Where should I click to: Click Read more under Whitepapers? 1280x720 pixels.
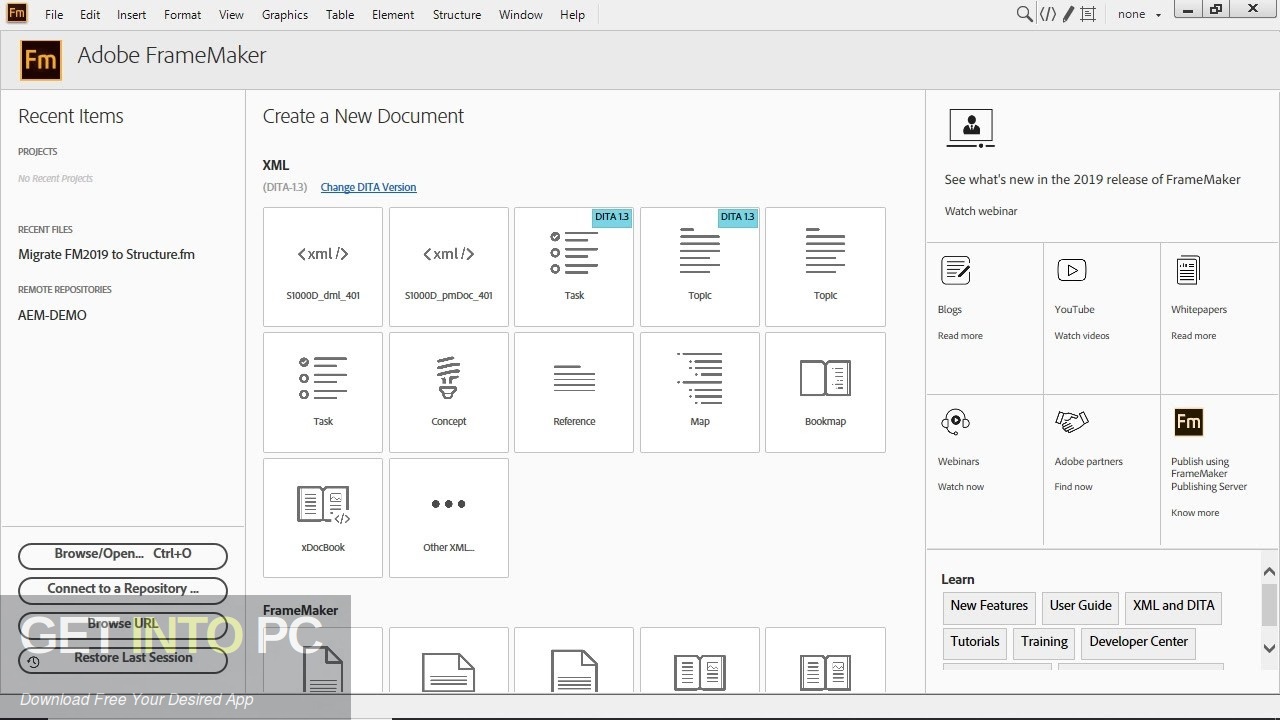pyautogui.click(x=1194, y=336)
